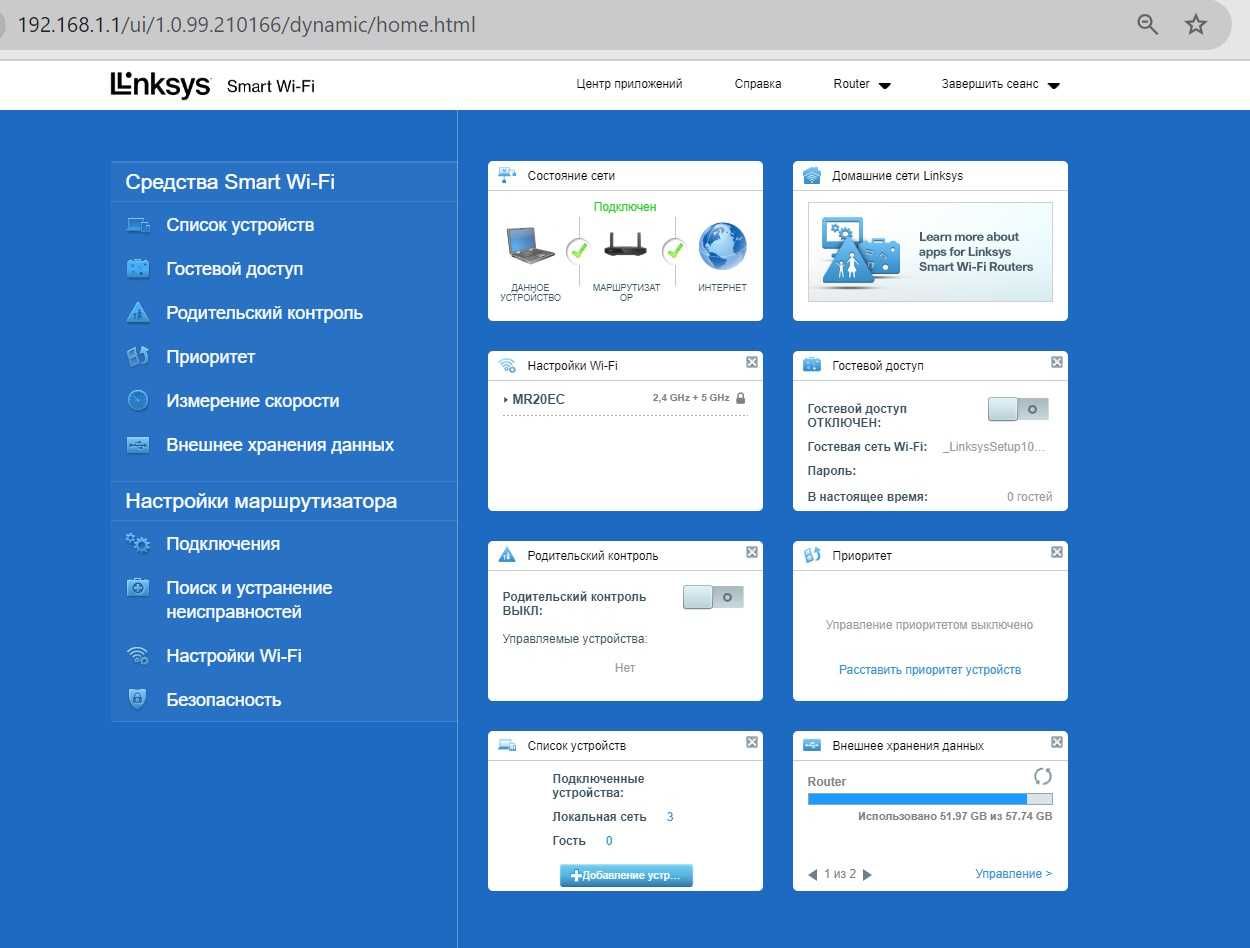1250x948 pixels.
Task: Click the device list sidebar icon
Action: (x=138, y=225)
